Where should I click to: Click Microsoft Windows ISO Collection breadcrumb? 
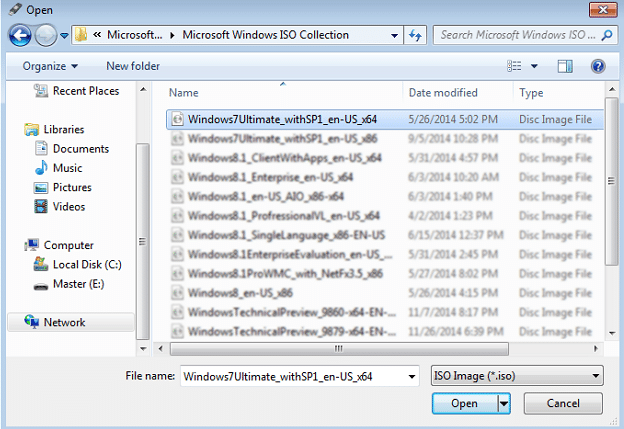coord(265,35)
